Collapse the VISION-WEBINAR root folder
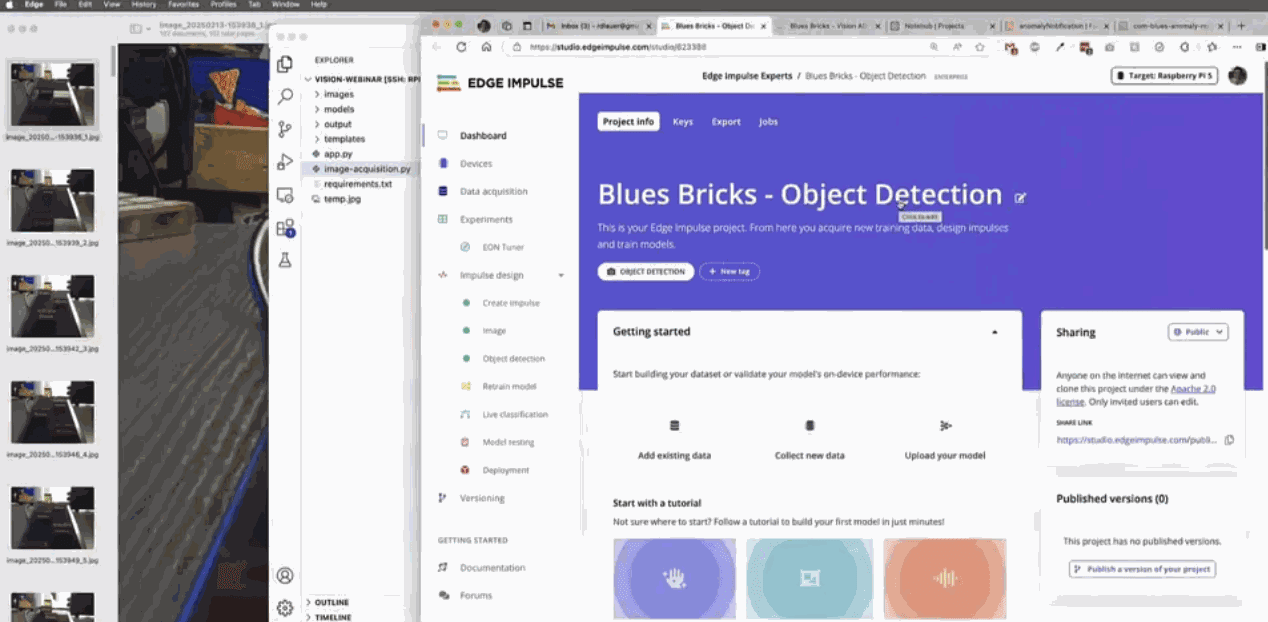 pyautogui.click(x=308, y=78)
